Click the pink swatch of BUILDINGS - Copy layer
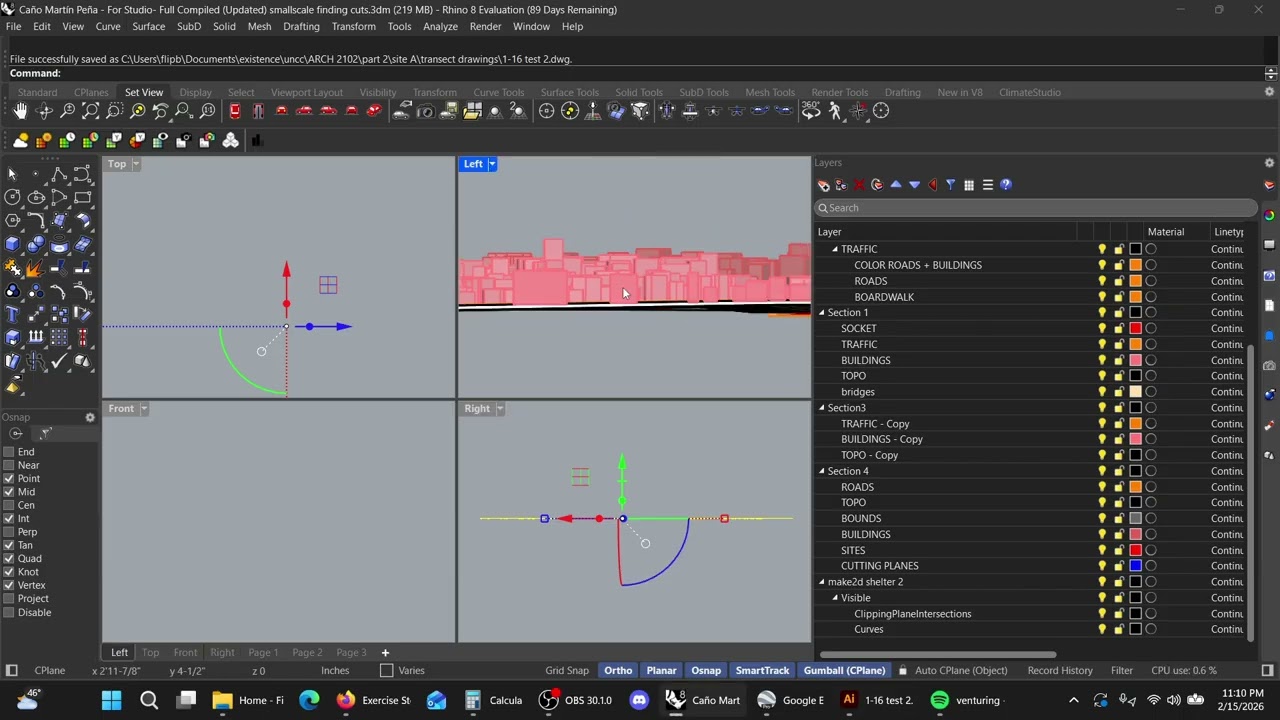 coord(1135,439)
